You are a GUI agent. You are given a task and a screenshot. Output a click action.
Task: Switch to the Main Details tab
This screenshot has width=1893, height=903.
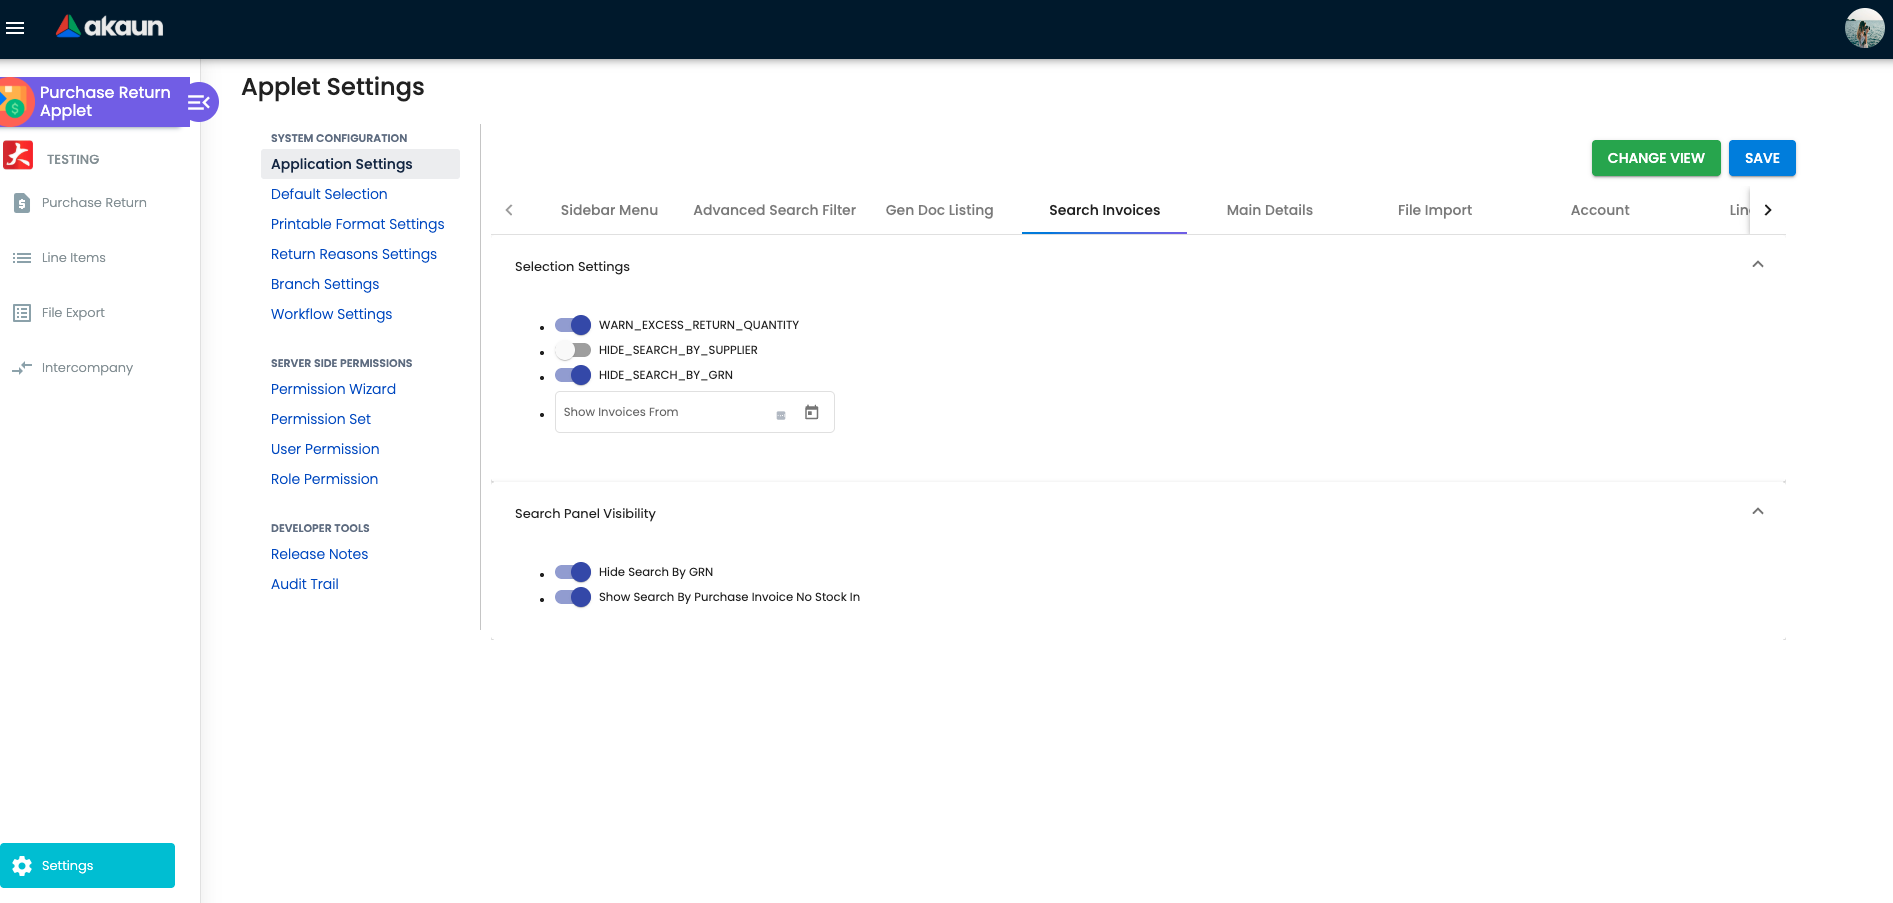[1270, 210]
